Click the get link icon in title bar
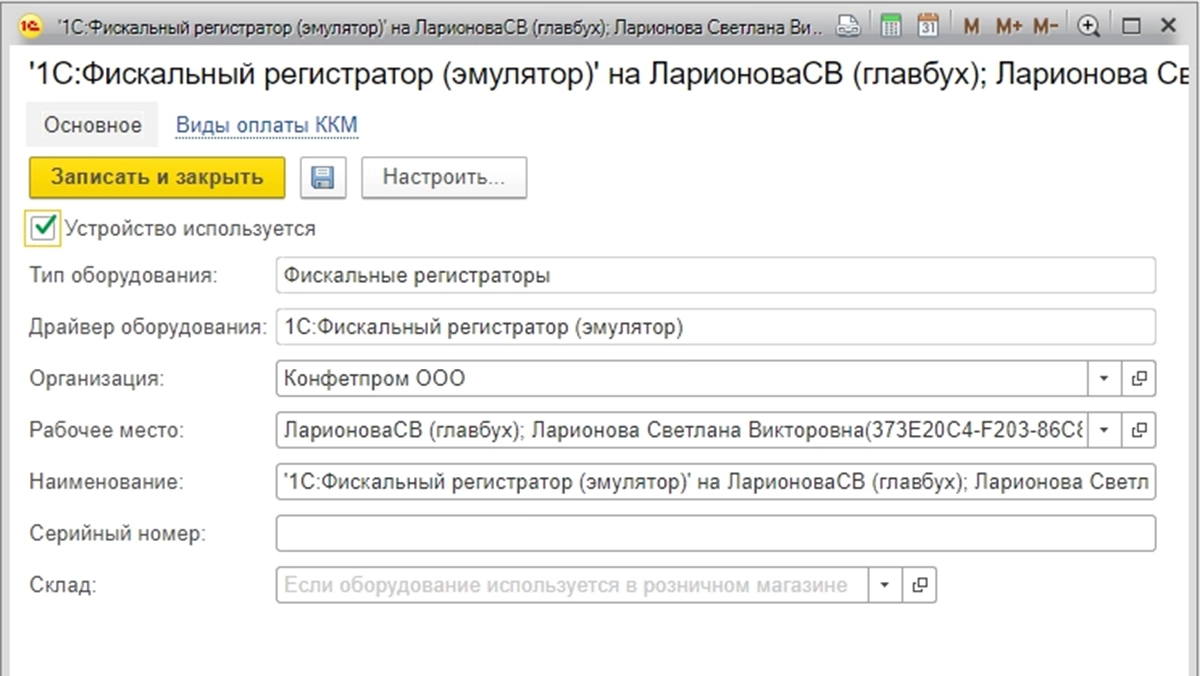The image size is (1200, 676). tap(848, 27)
